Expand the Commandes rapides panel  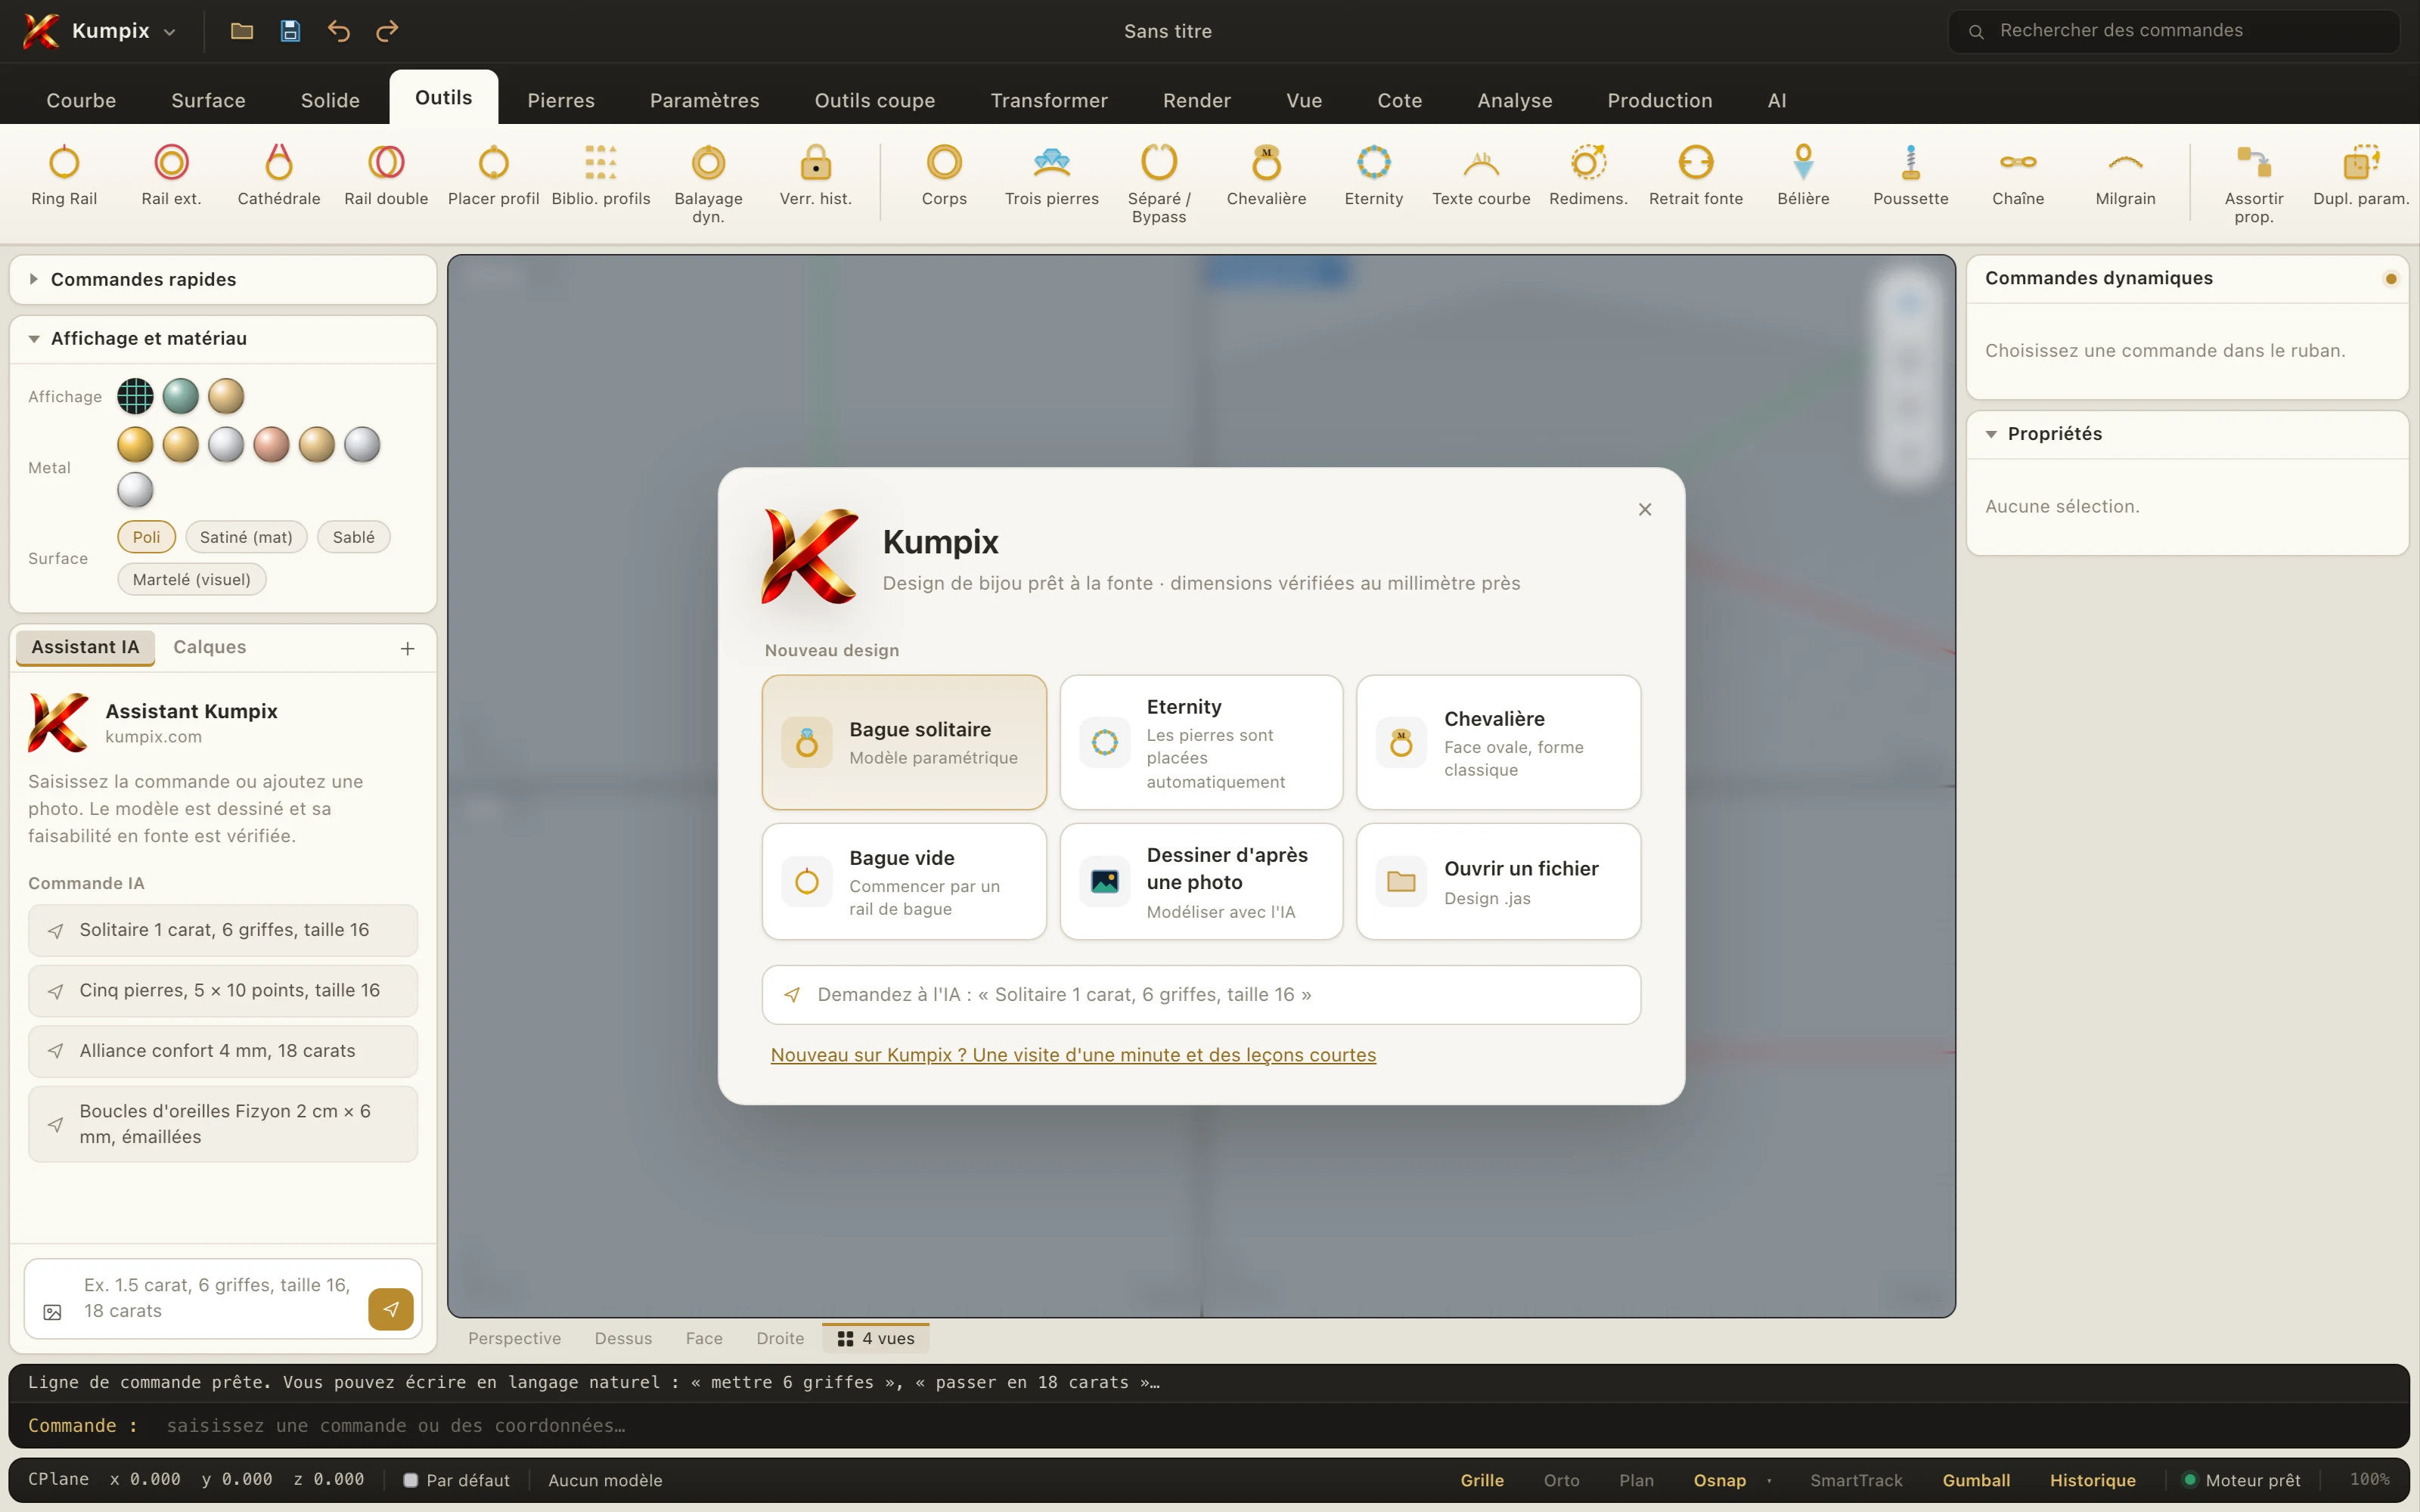(x=223, y=279)
